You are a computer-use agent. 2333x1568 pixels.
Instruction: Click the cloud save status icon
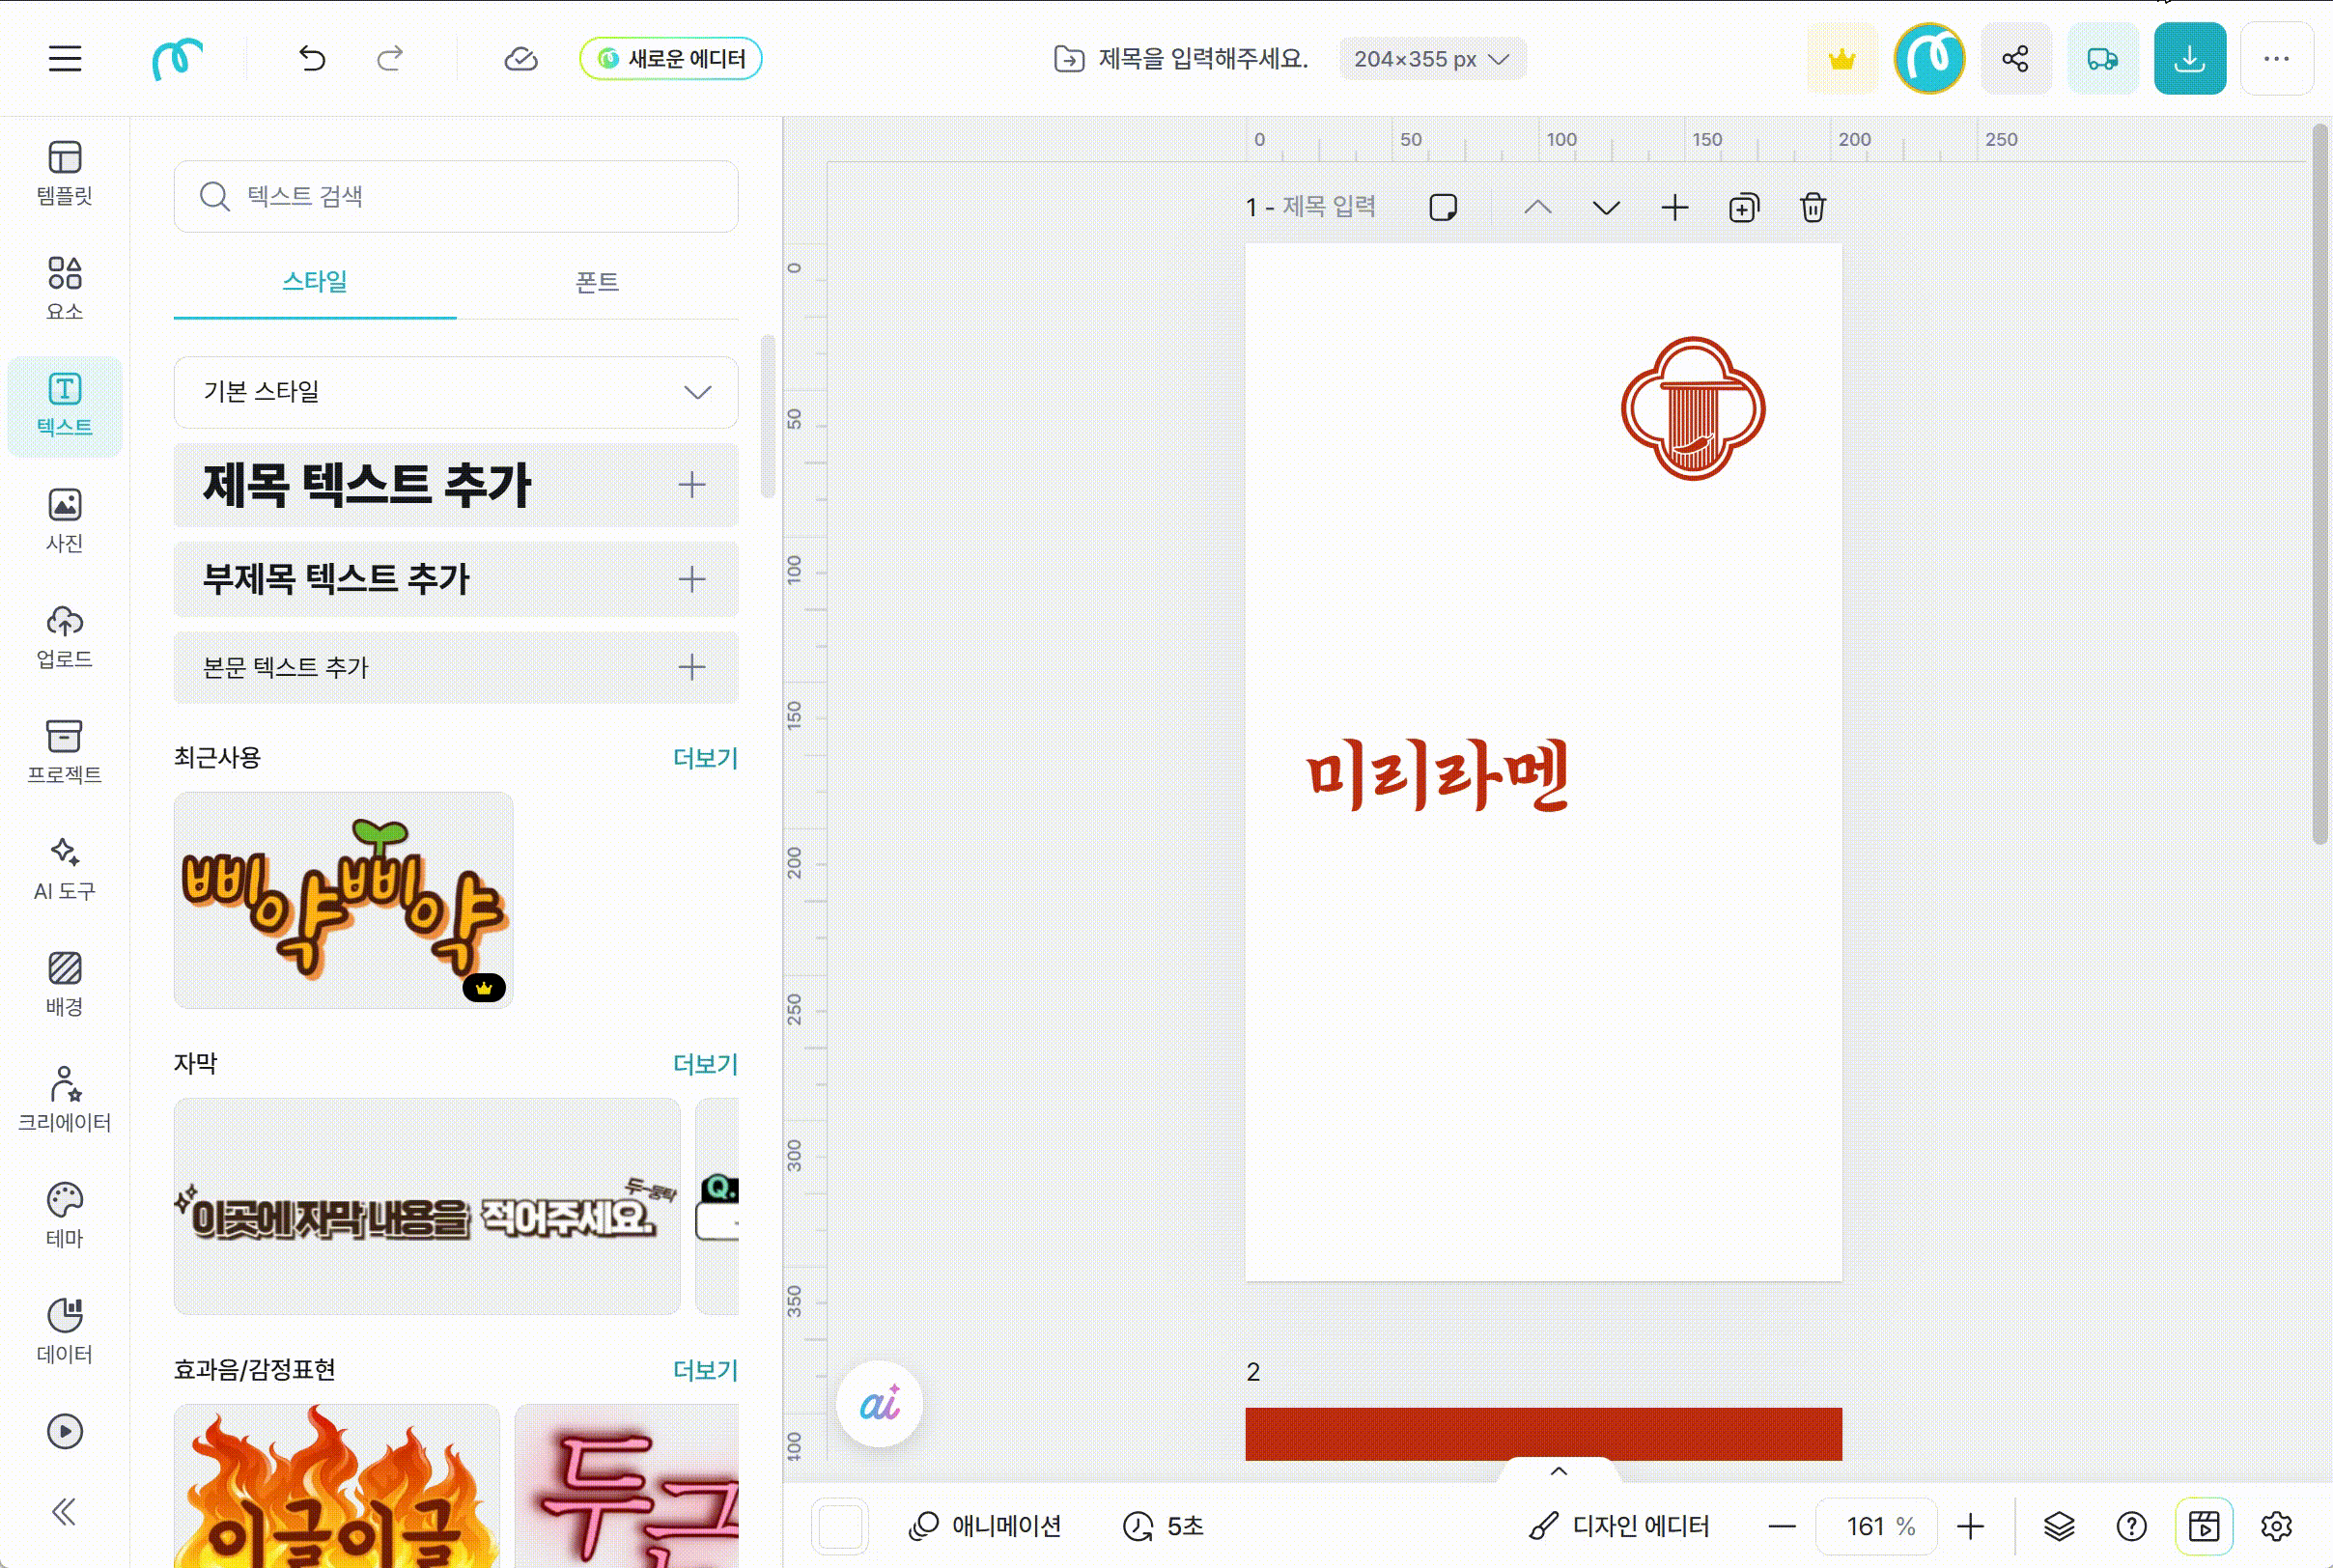click(x=520, y=59)
